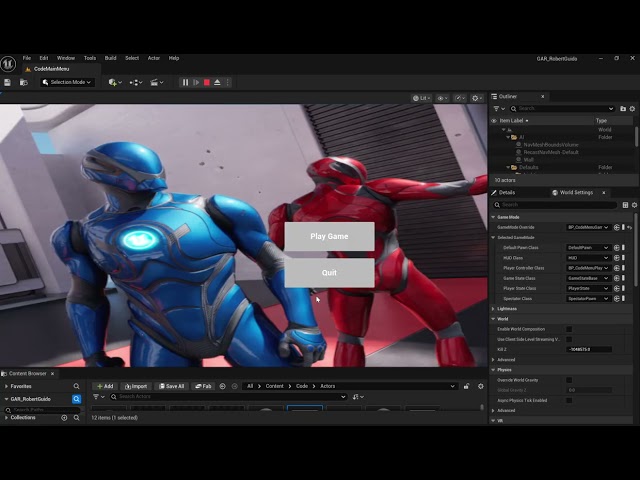
Task: Collapse the AI folder in Outliner
Action: coord(509,137)
